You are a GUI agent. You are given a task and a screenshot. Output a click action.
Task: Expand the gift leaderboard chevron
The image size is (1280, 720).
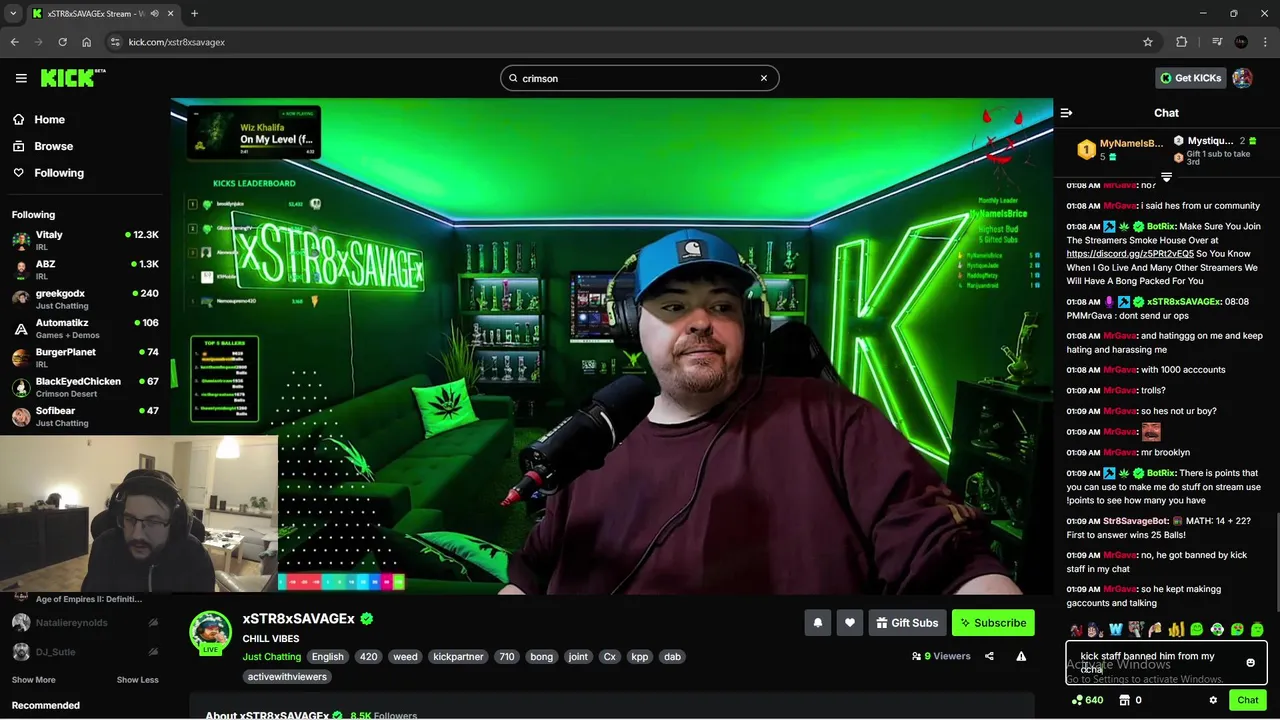click(1166, 177)
